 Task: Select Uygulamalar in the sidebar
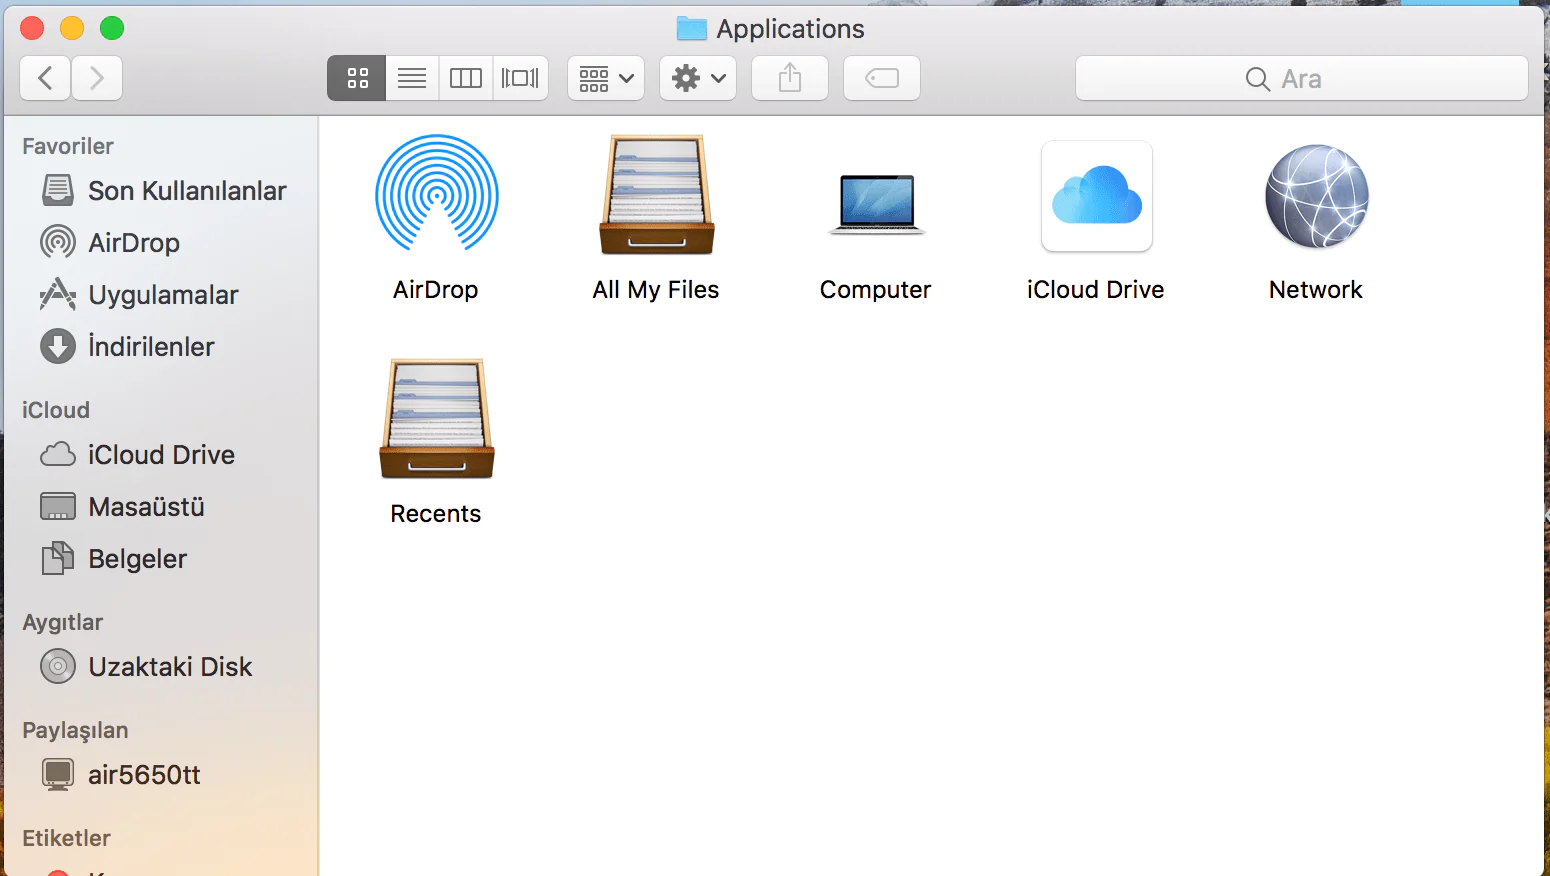163,295
